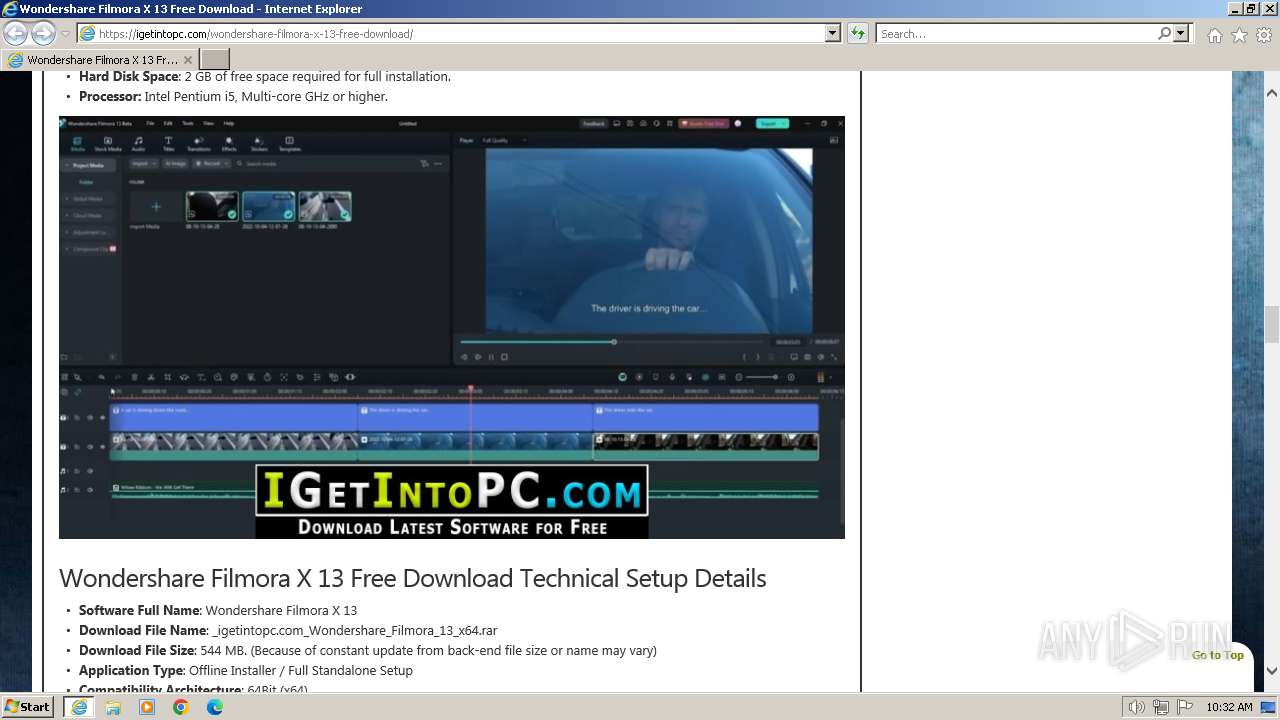The width and height of the screenshot is (1280, 720).
Task: Click the 'Processor: Intel Pentium i5' line
Action: (x=233, y=97)
